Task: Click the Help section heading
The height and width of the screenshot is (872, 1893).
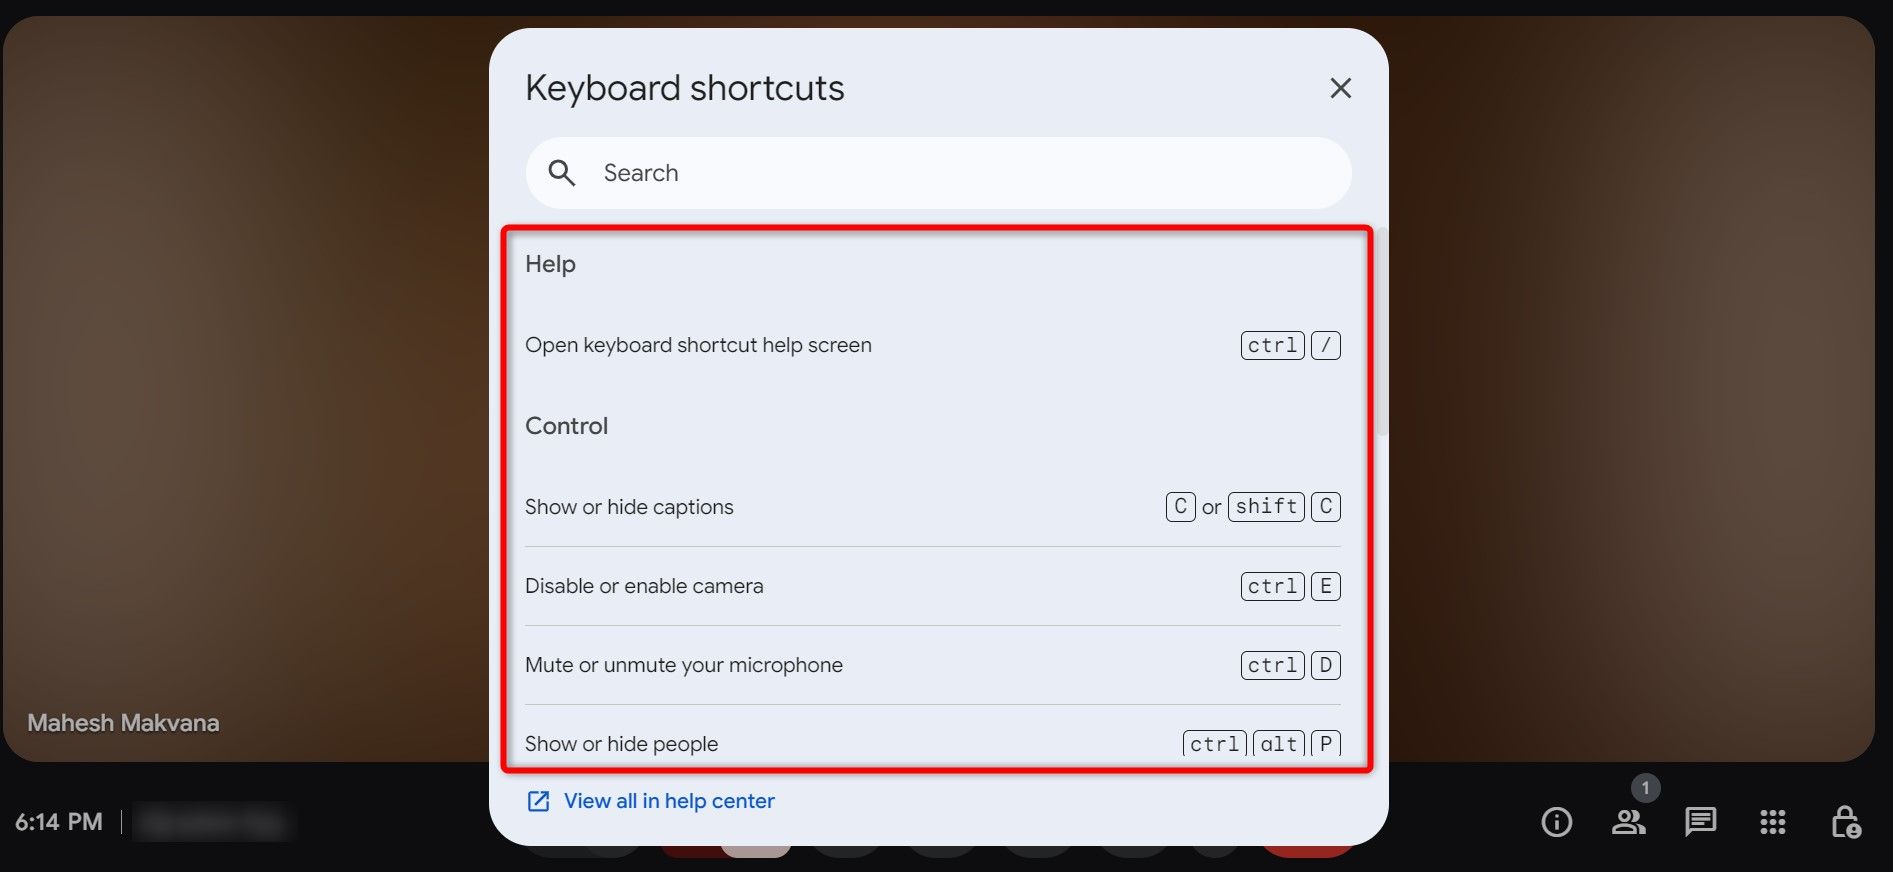Action: pos(551,264)
